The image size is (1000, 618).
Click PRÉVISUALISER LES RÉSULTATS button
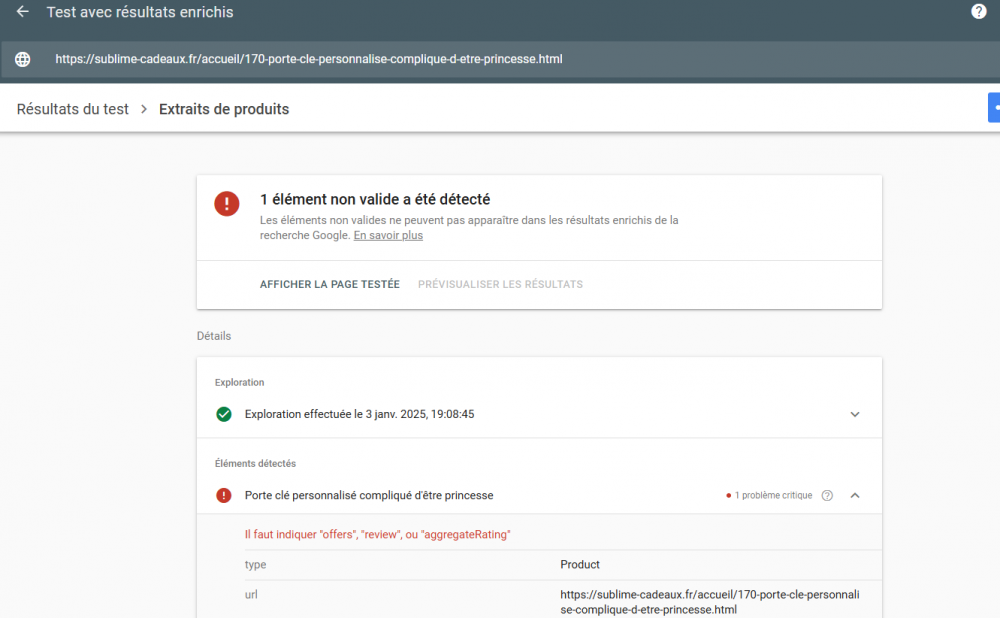pyautogui.click(x=500, y=284)
